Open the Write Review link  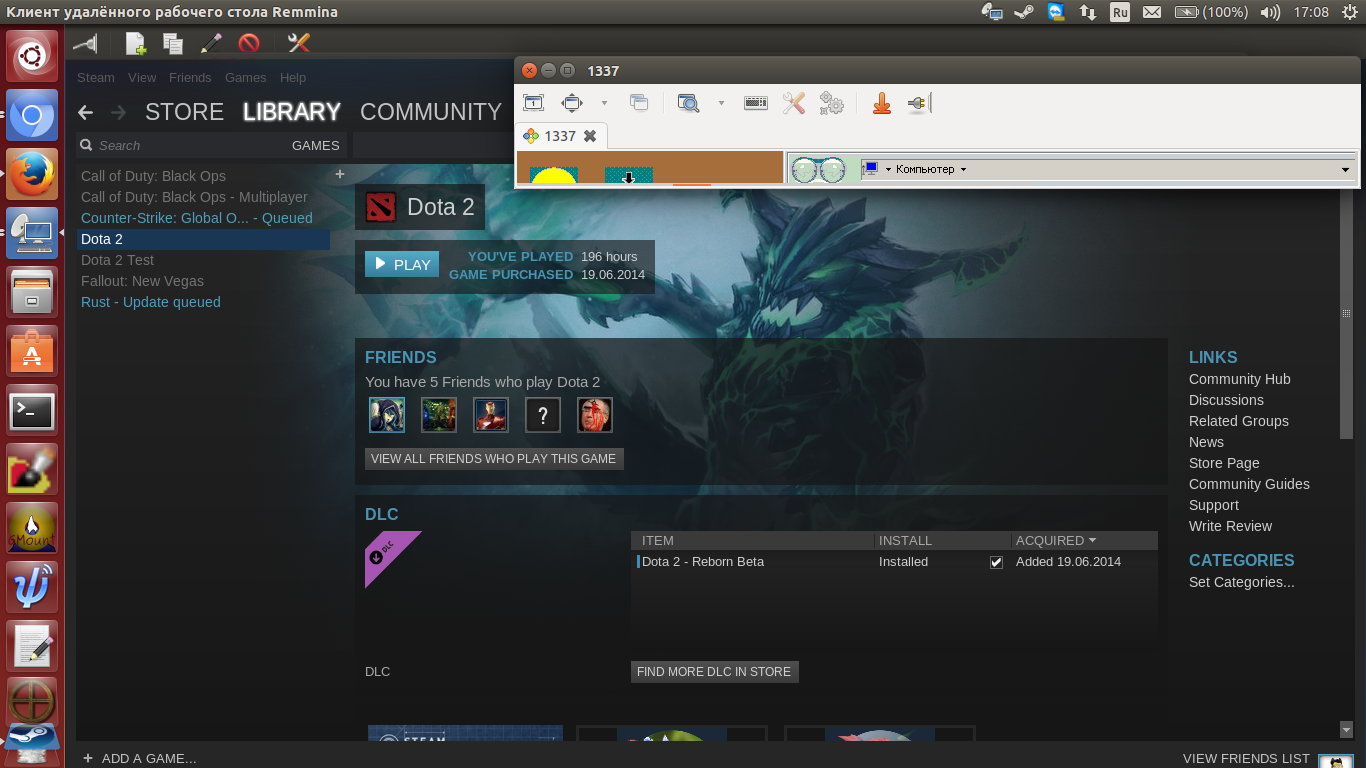point(1230,526)
